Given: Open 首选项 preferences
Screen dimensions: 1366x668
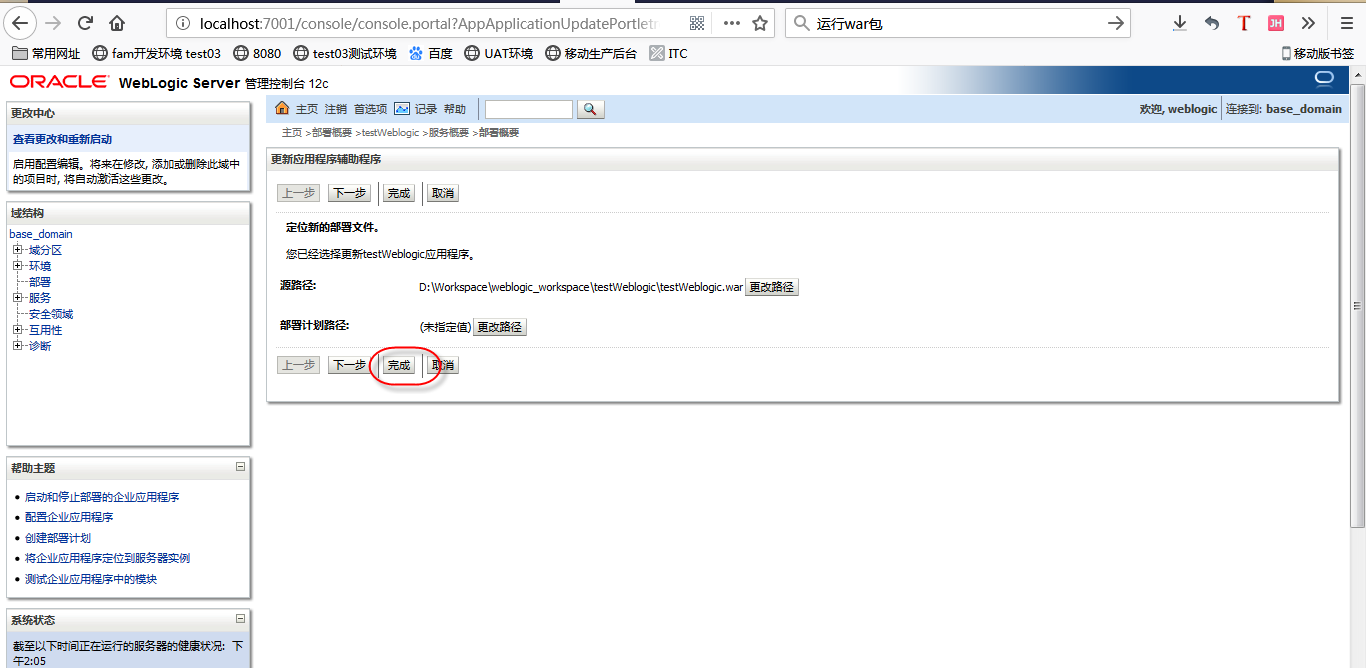Looking at the screenshot, I should [x=371, y=109].
